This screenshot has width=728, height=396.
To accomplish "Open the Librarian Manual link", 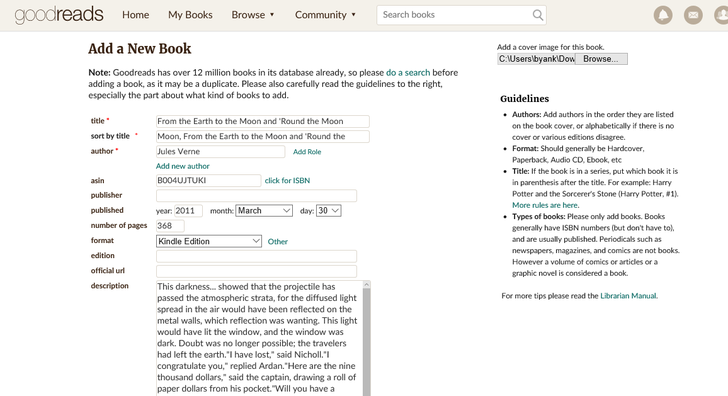I will pos(628,296).
